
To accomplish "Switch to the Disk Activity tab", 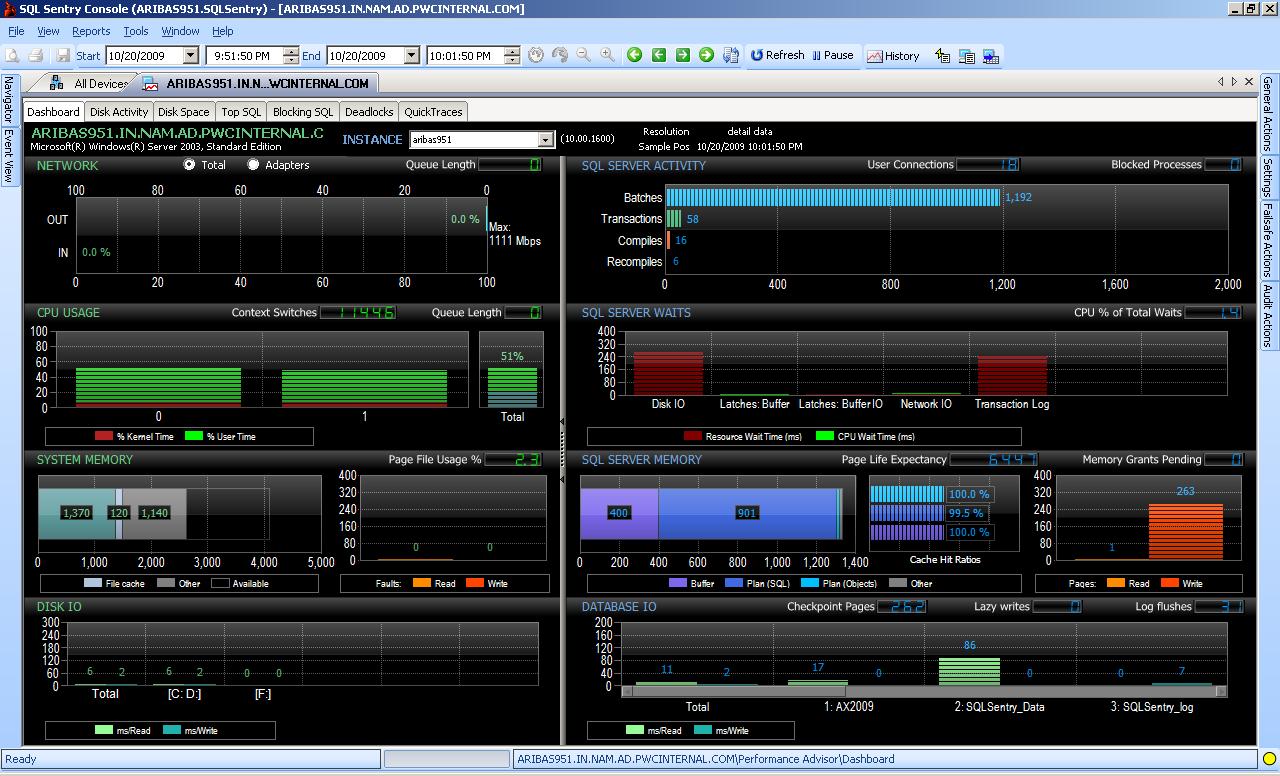I will [x=119, y=112].
